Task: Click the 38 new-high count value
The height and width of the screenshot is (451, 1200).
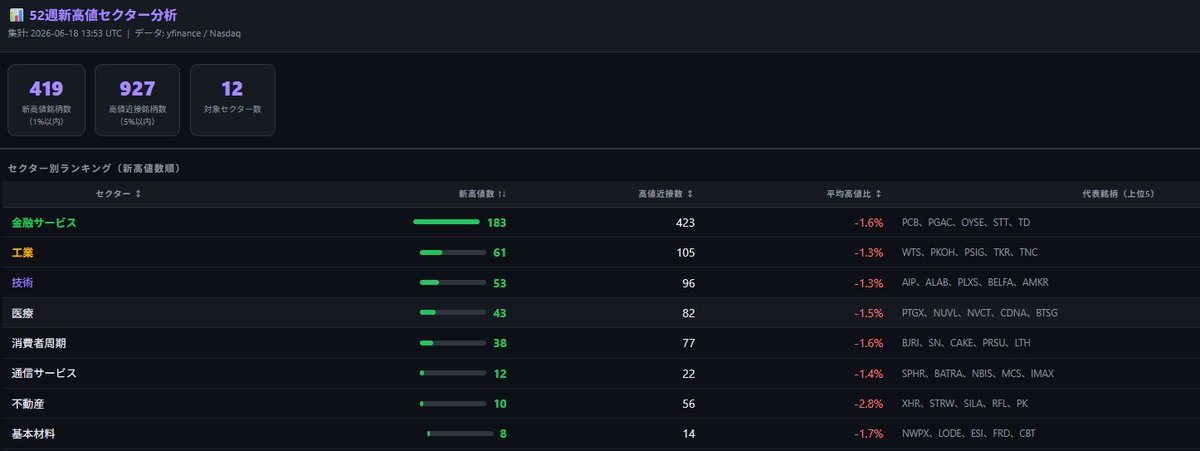Action: tap(500, 343)
